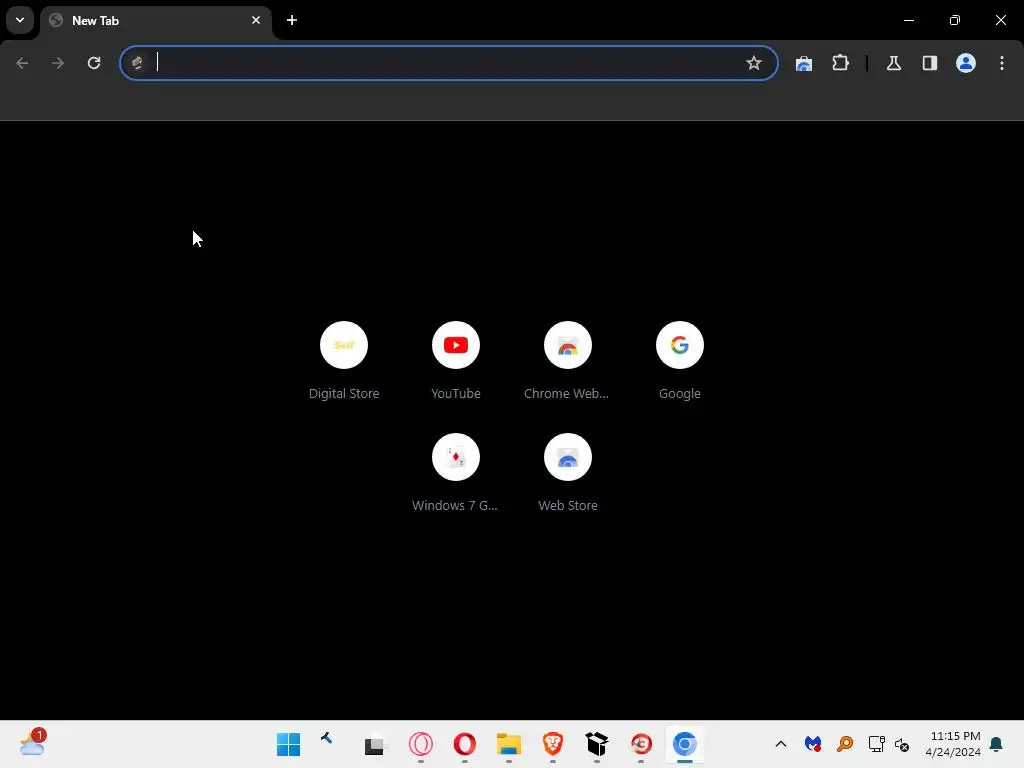Switch to Chromium on taskbar
This screenshot has height=768, width=1024.
pos(684,744)
